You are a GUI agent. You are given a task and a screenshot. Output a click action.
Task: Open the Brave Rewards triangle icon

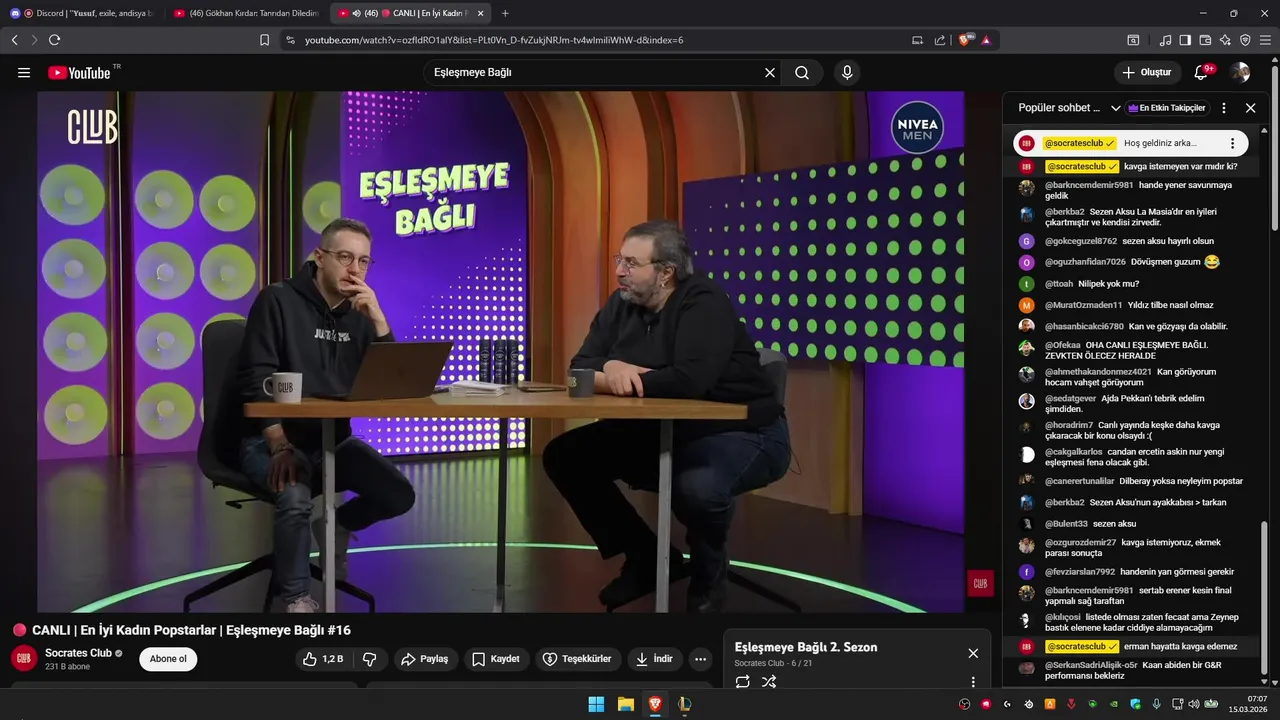click(x=986, y=40)
